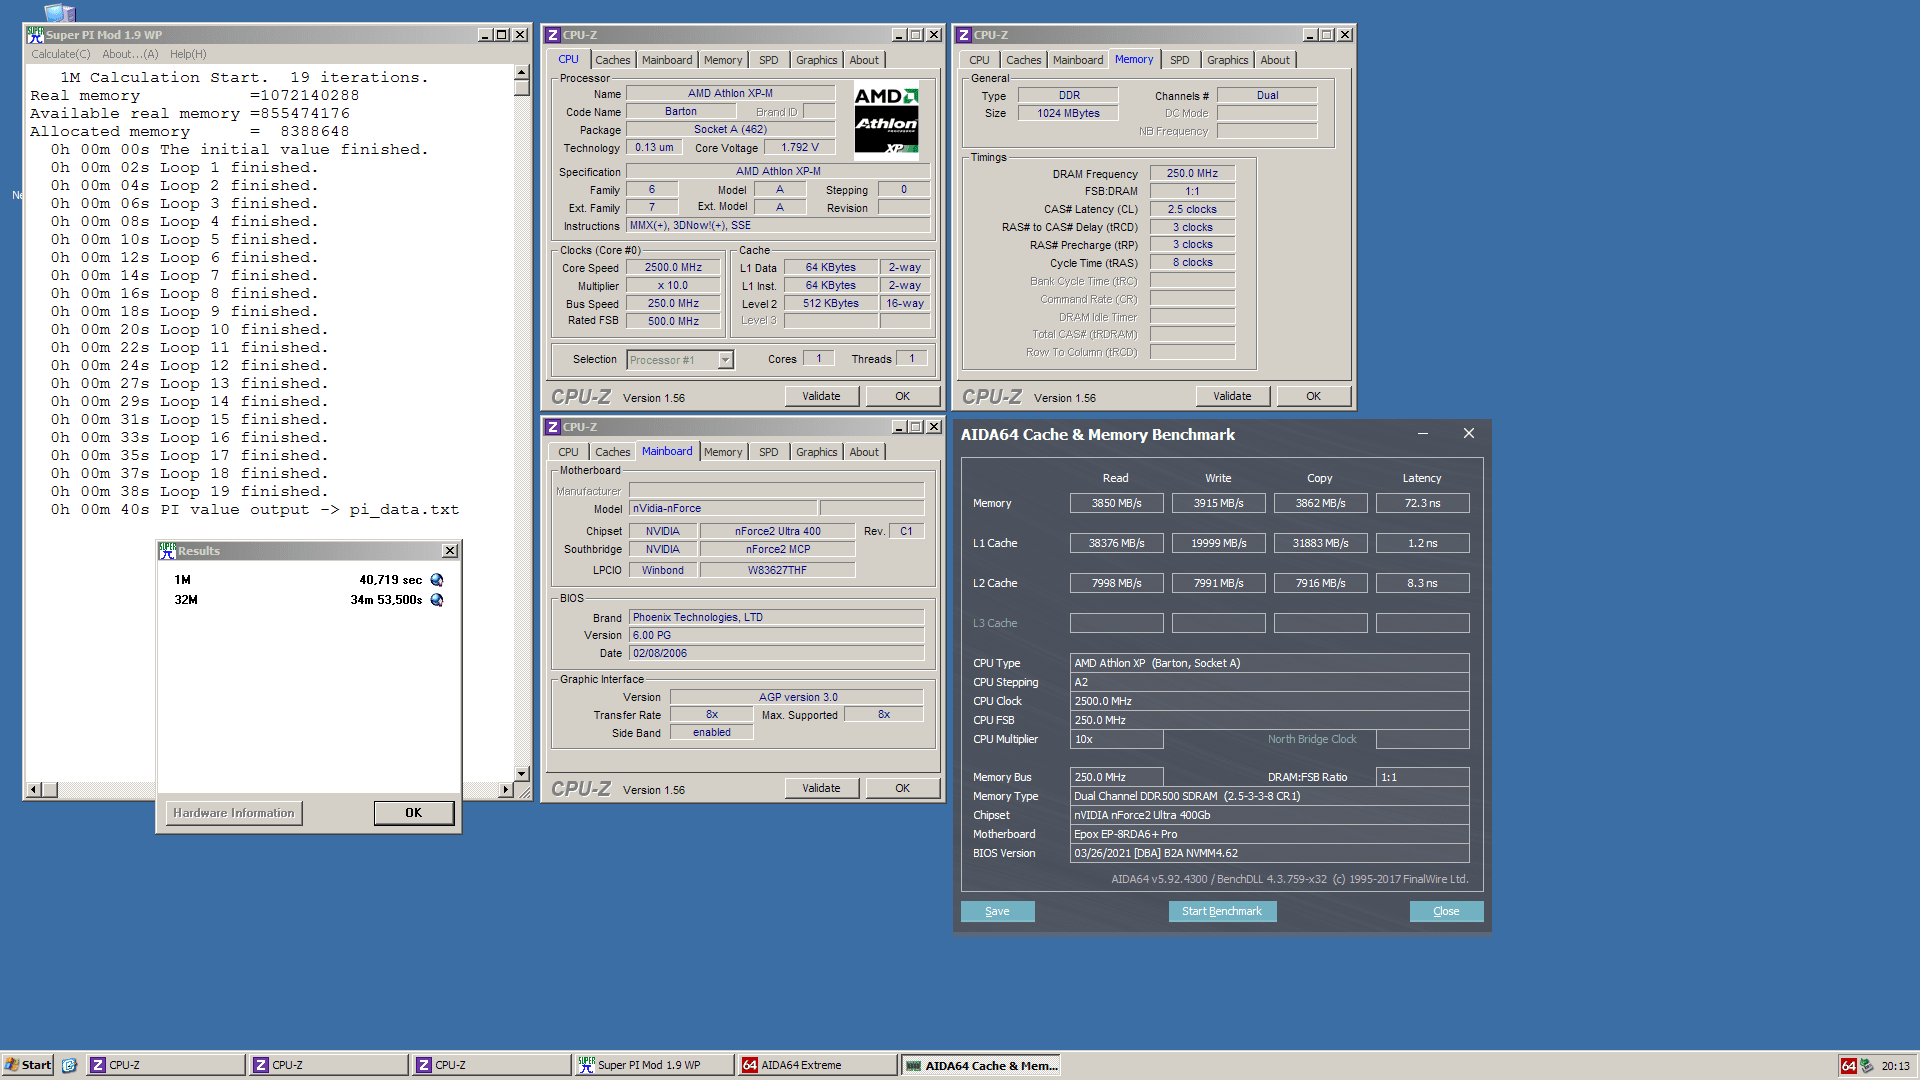This screenshot has height=1080, width=1920.
Task: Click scroll down arrow in Super PI log
Action: point(521,773)
